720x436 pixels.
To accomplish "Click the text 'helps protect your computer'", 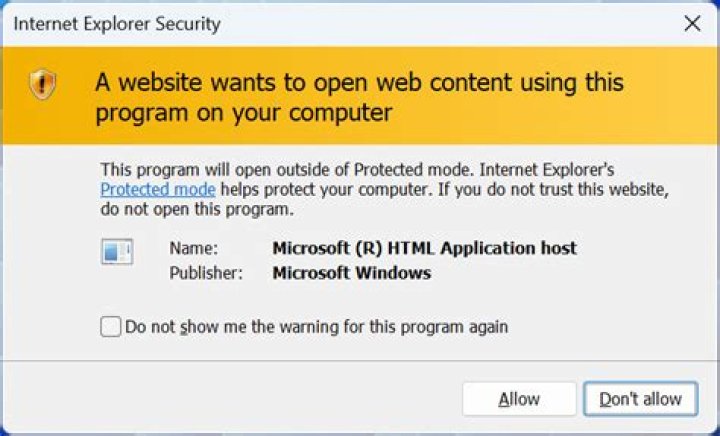I will click(x=326, y=190).
